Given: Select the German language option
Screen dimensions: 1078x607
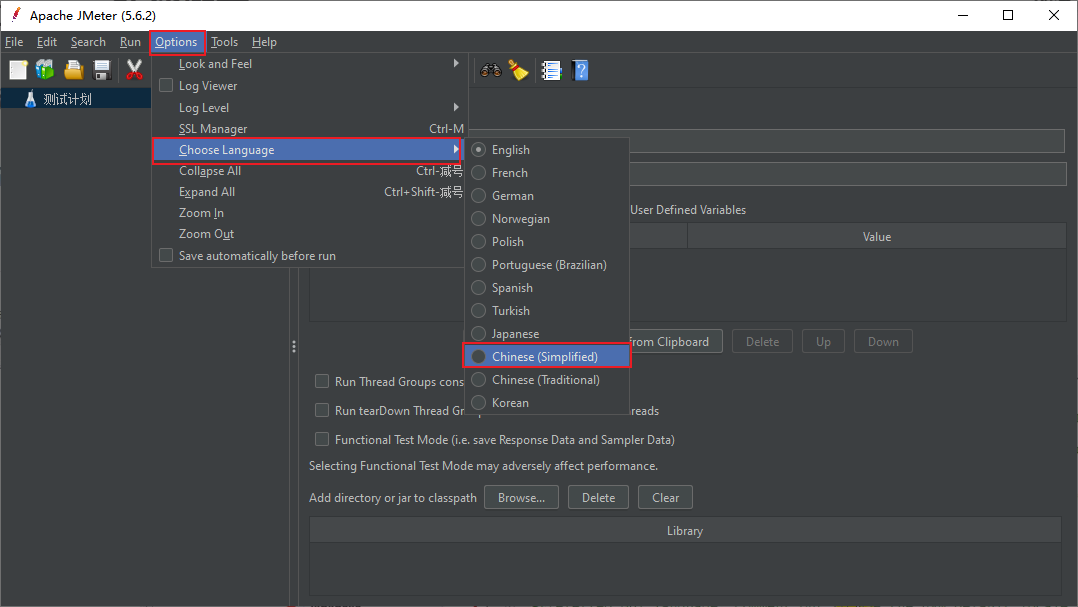Looking at the screenshot, I should (x=547, y=196).
